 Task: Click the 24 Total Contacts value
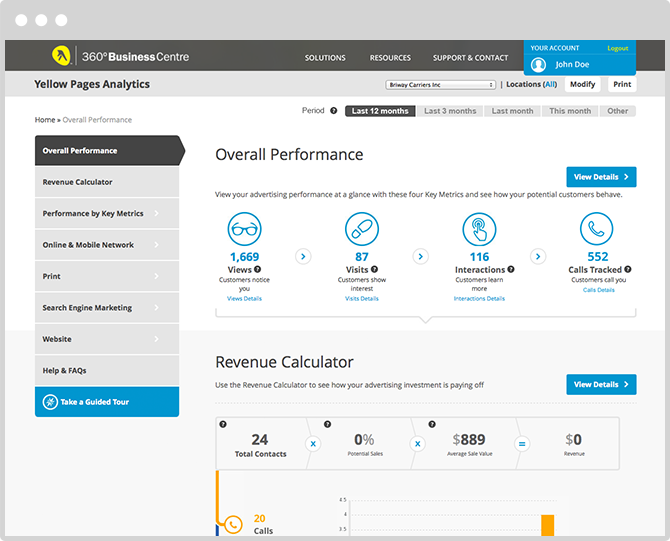[x=259, y=439]
